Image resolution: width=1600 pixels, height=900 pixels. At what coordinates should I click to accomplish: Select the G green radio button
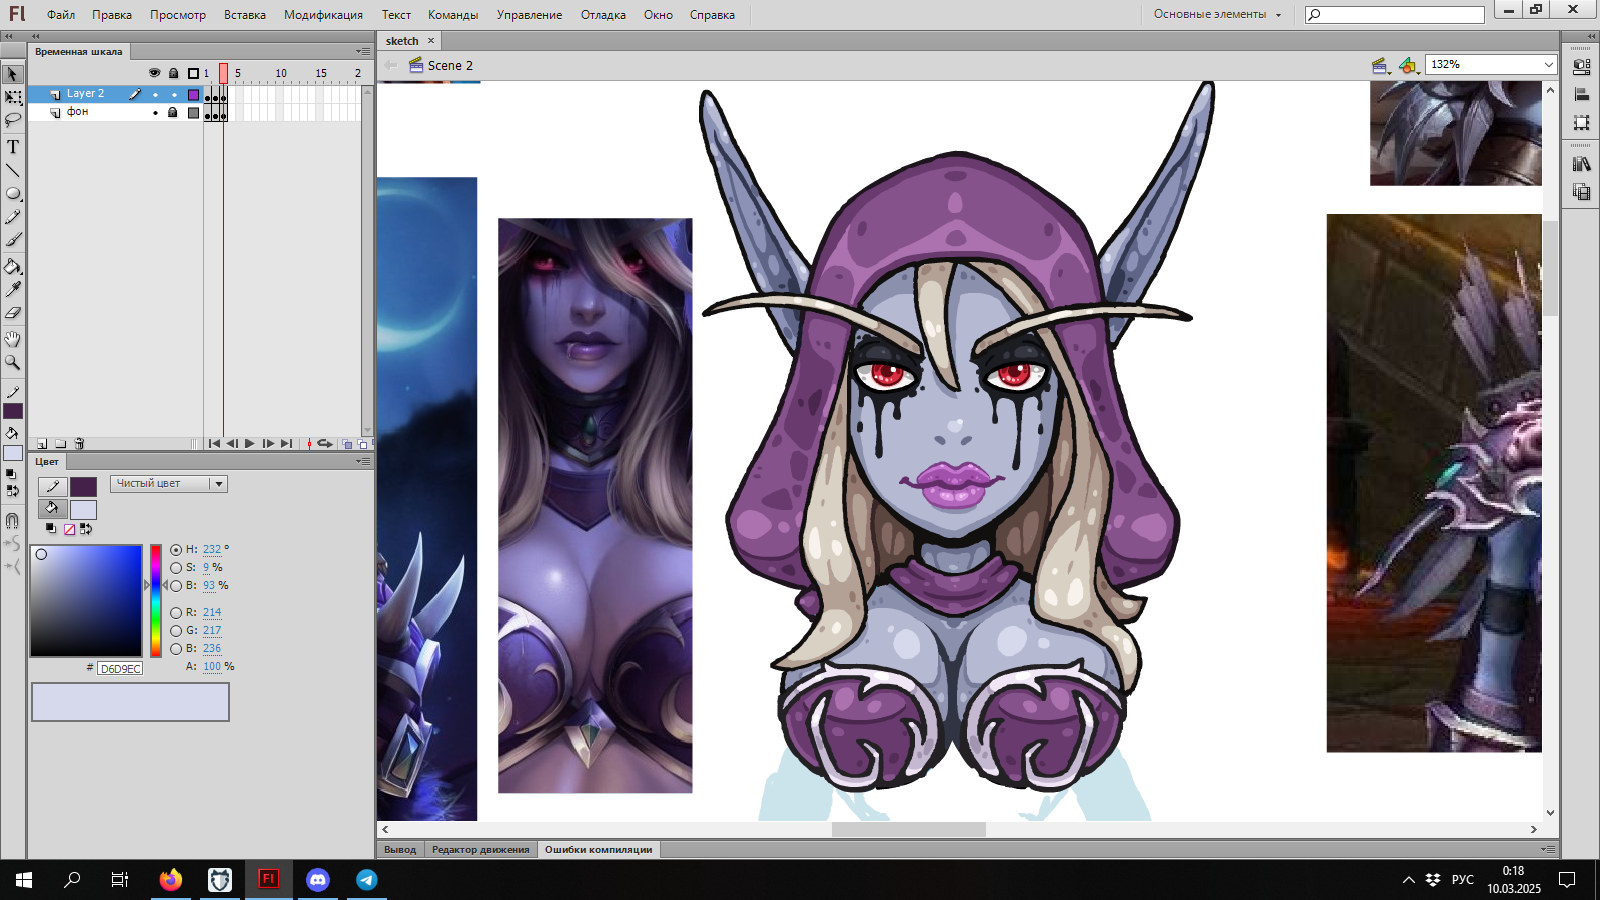click(176, 631)
